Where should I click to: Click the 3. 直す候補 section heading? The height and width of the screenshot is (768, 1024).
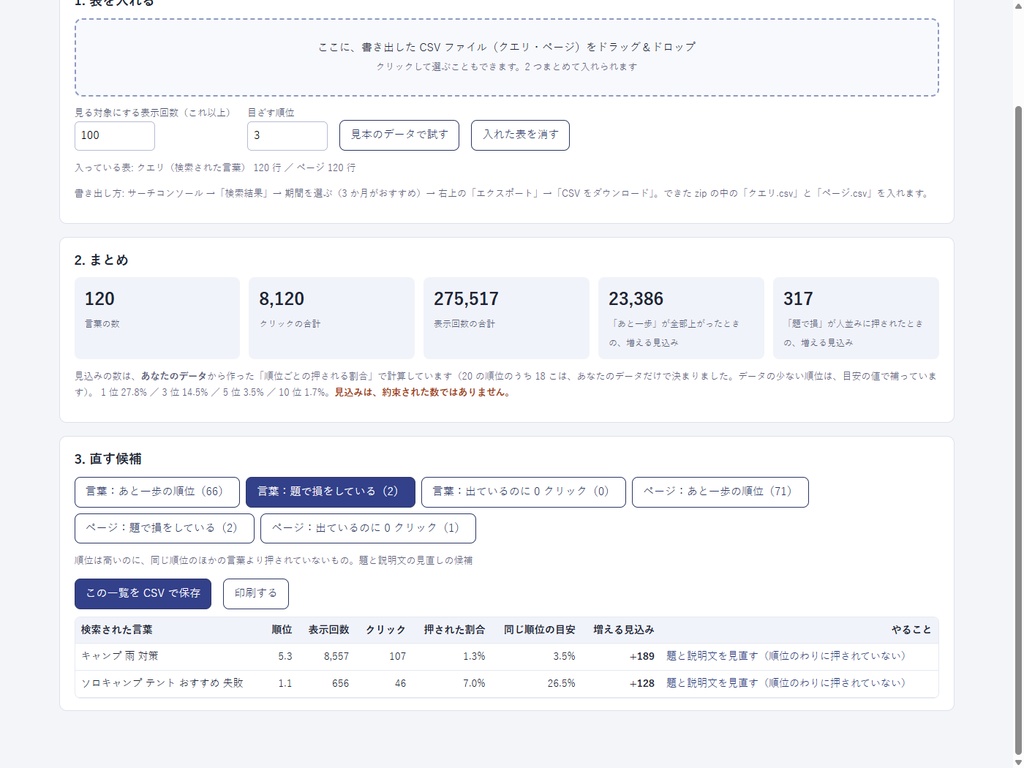click(108, 459)
